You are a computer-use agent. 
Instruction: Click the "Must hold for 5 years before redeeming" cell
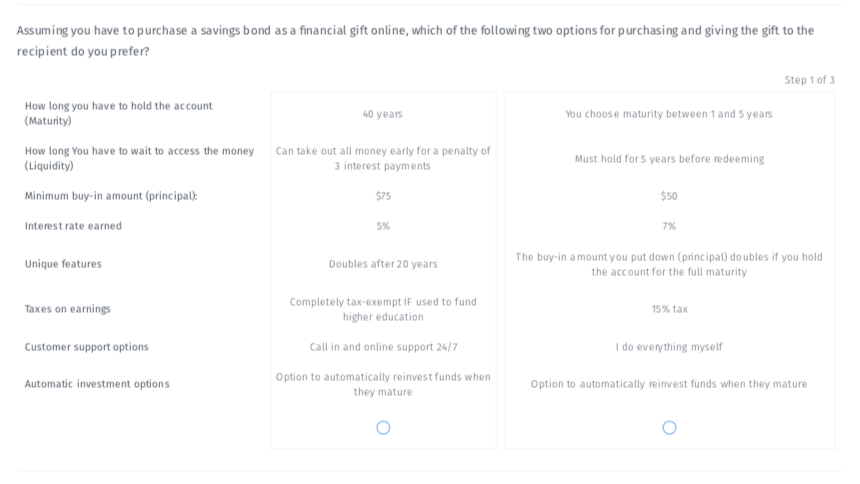(669, 159)
